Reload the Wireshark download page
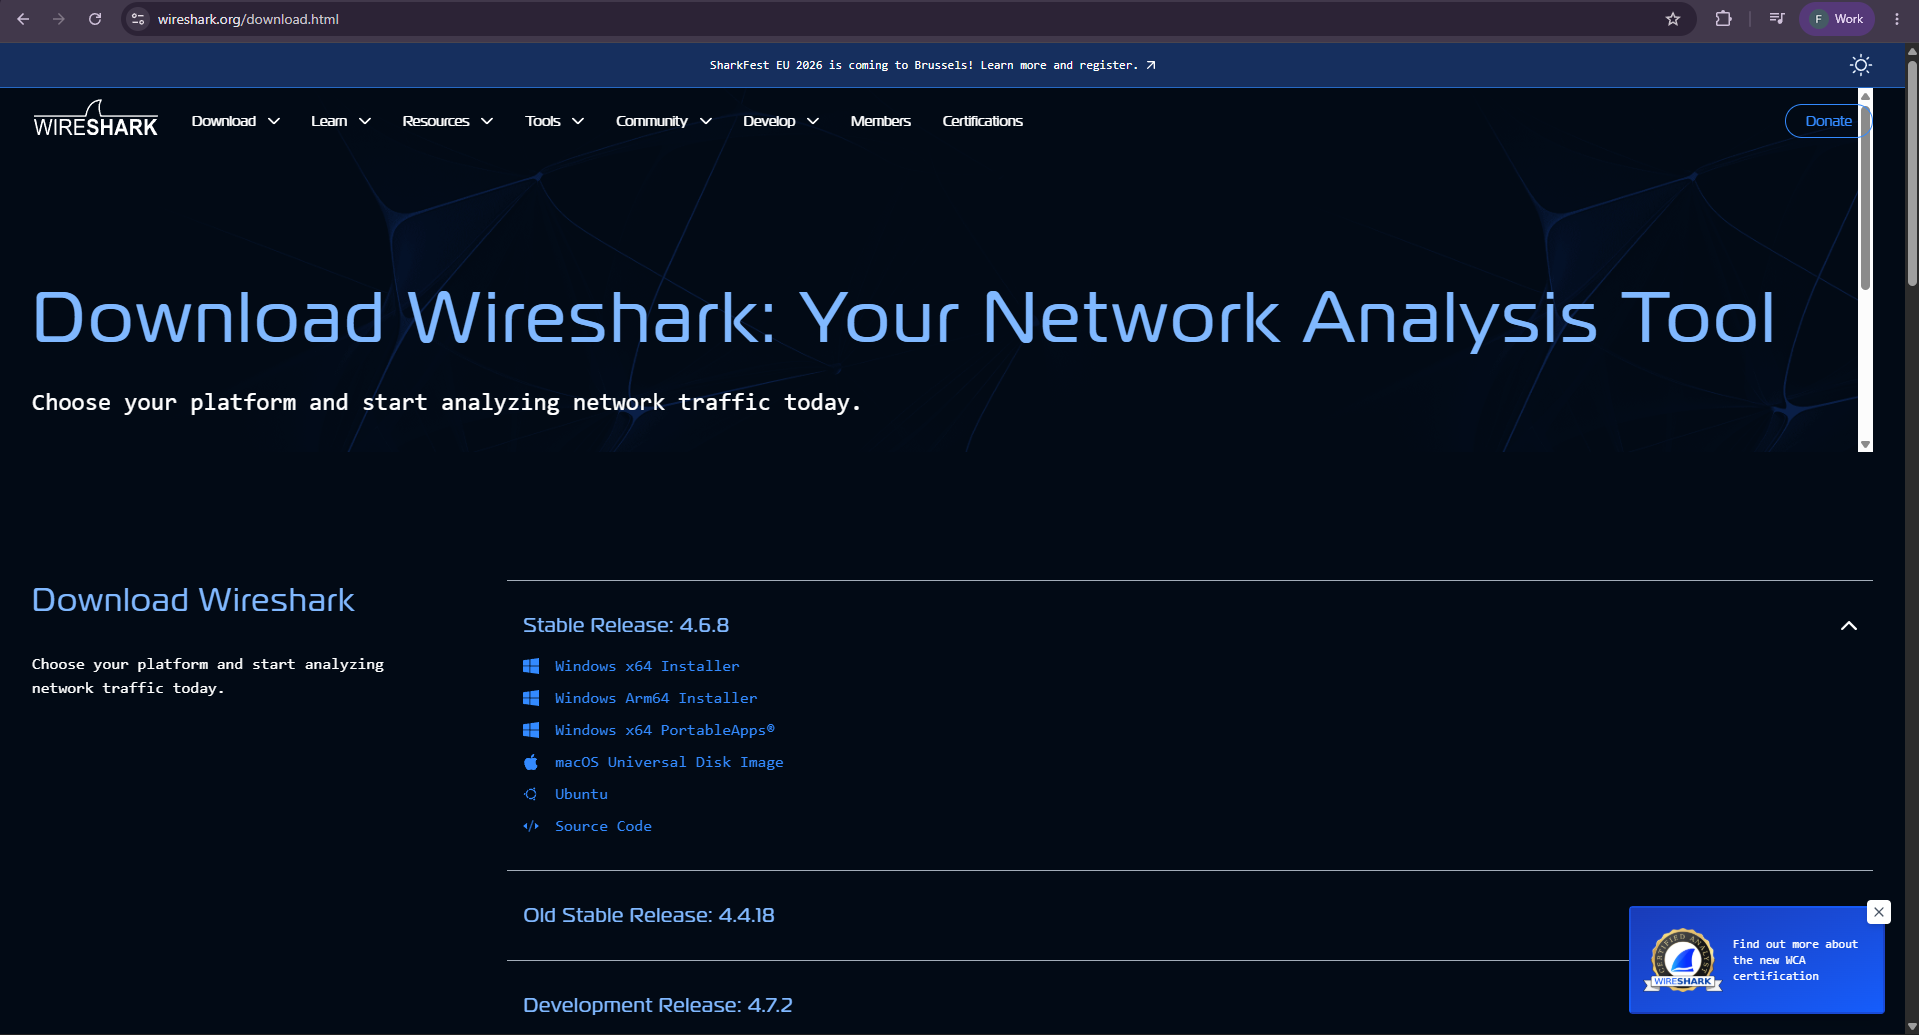 tap(95, 19)
